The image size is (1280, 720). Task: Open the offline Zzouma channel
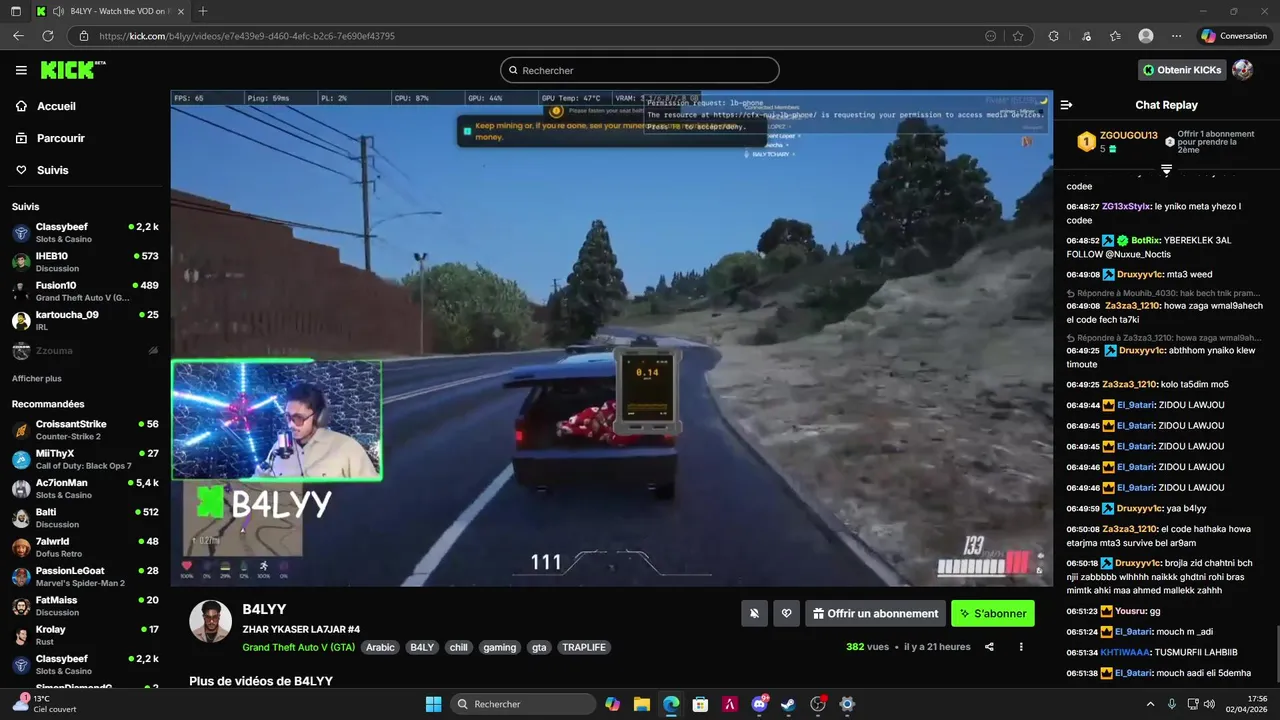point(85,351)
